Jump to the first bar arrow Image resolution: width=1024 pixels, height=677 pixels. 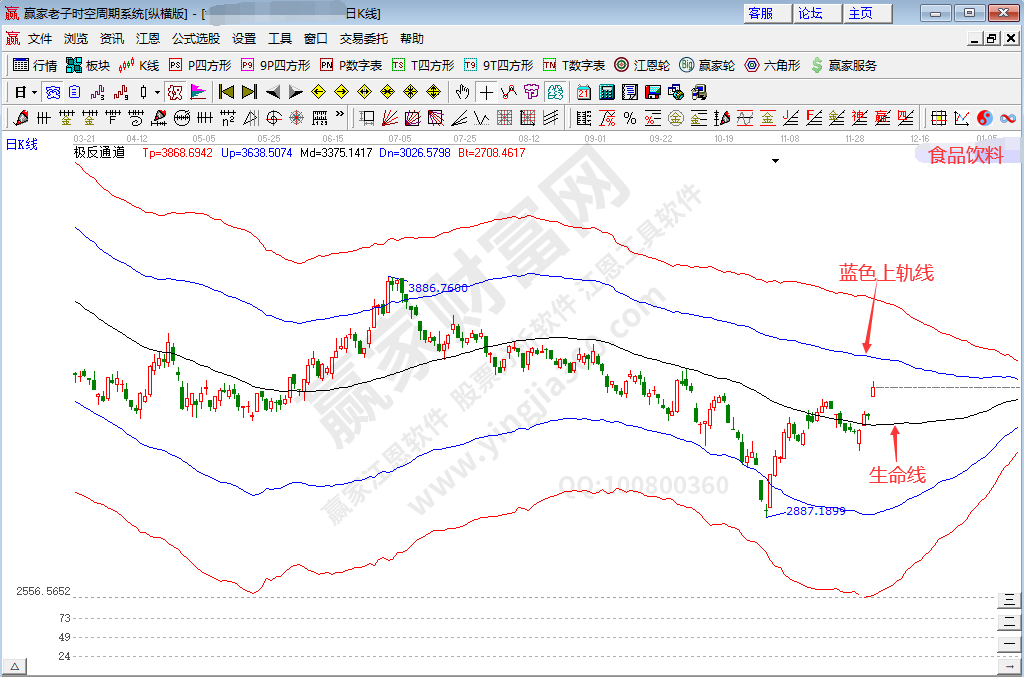[x=226, y=92]
